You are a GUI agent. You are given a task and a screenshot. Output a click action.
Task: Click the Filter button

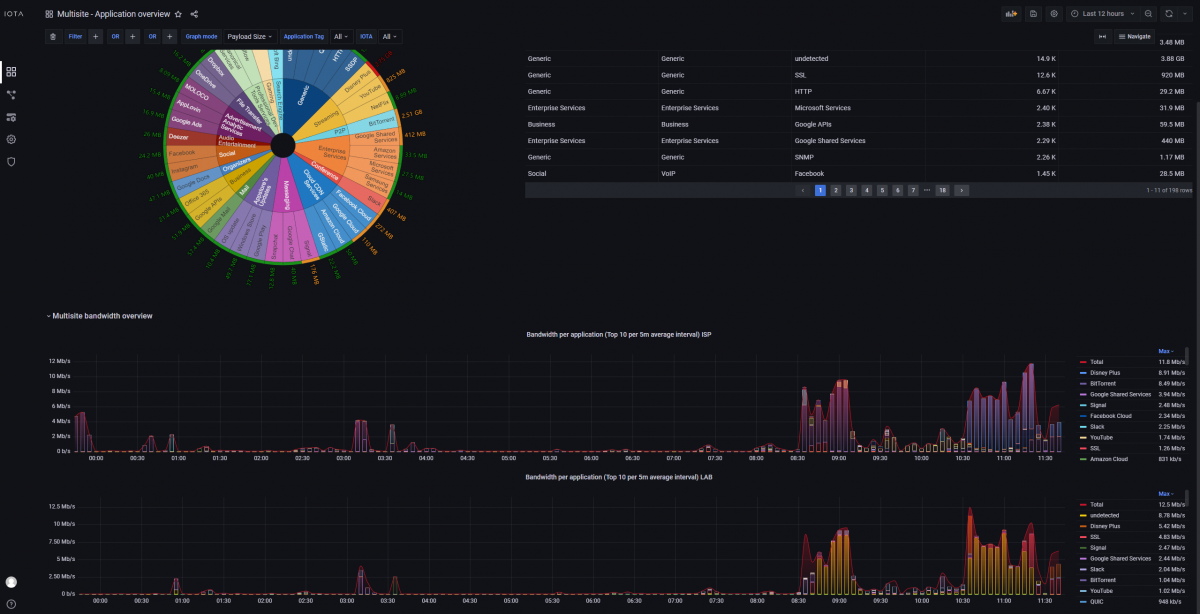click(x=75, y=36)
